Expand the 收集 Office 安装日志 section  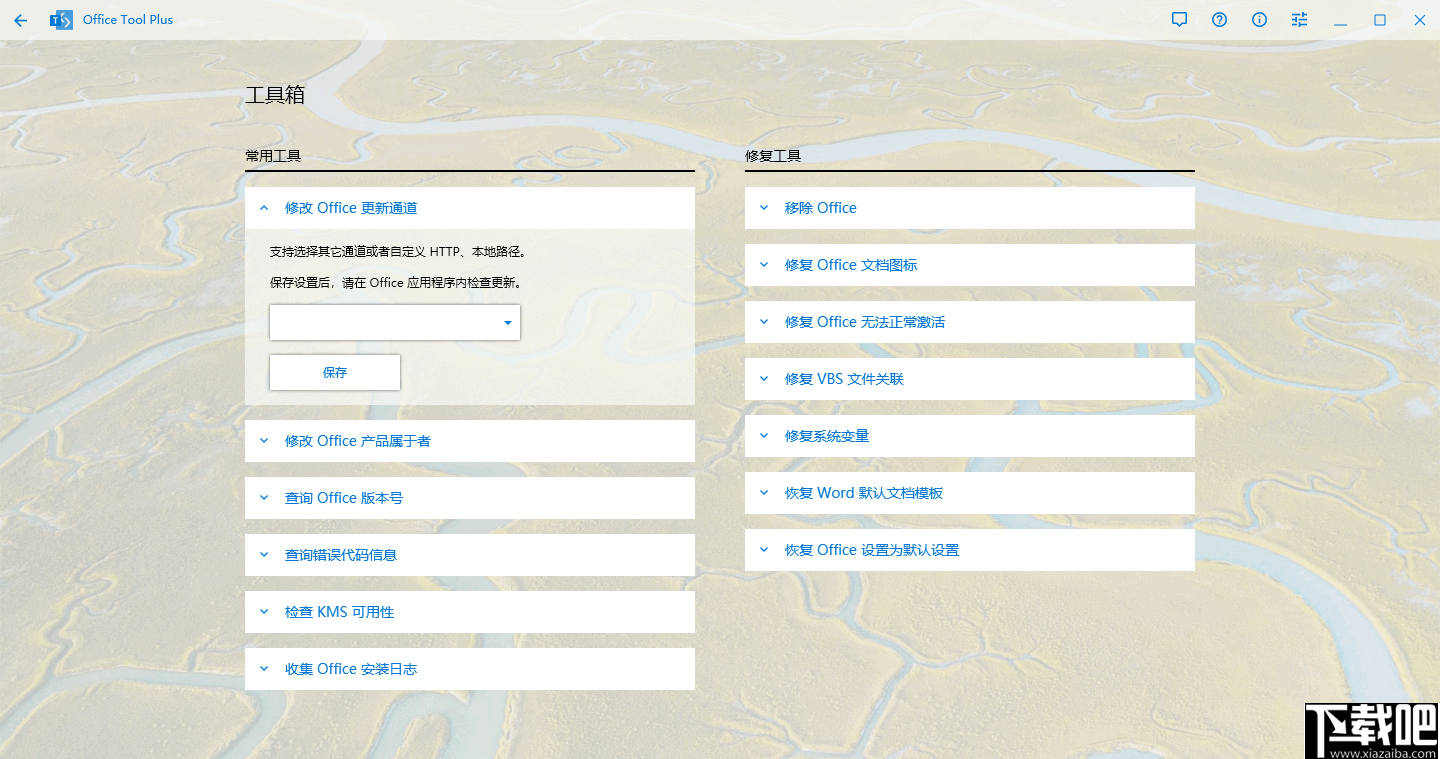pos(264,668)
